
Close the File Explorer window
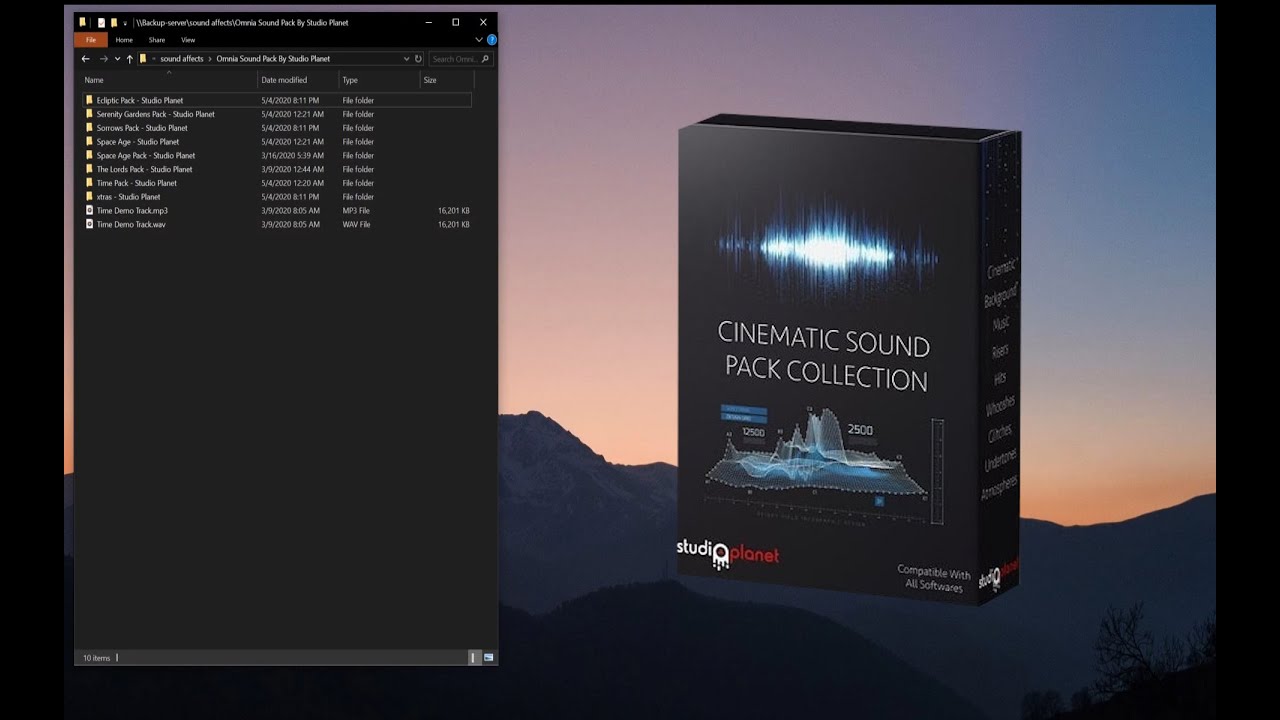483,22
